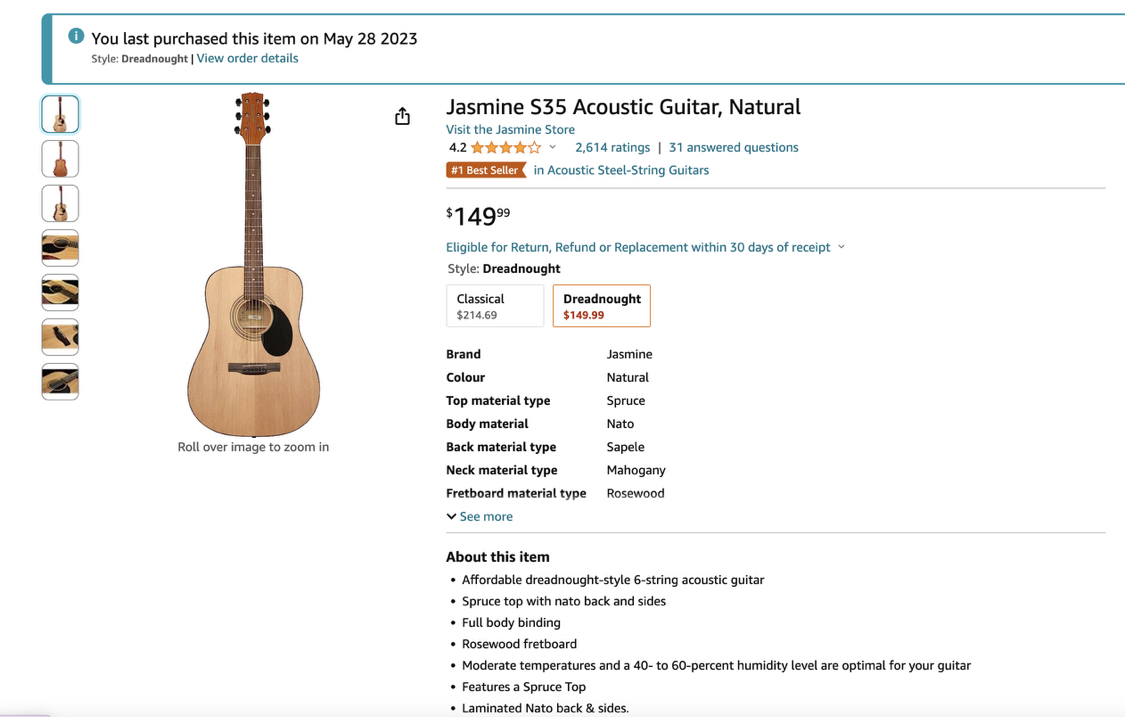Click the info icon in purchase banner
This screenshot has width=1125, height=717.
[76, 36]
